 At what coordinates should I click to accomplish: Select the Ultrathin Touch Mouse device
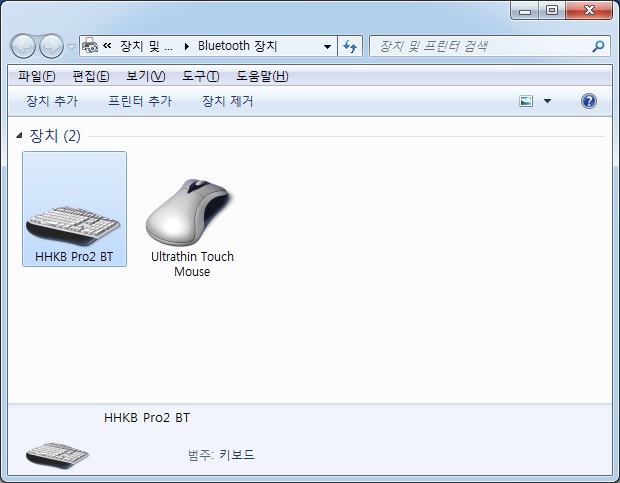192,228
